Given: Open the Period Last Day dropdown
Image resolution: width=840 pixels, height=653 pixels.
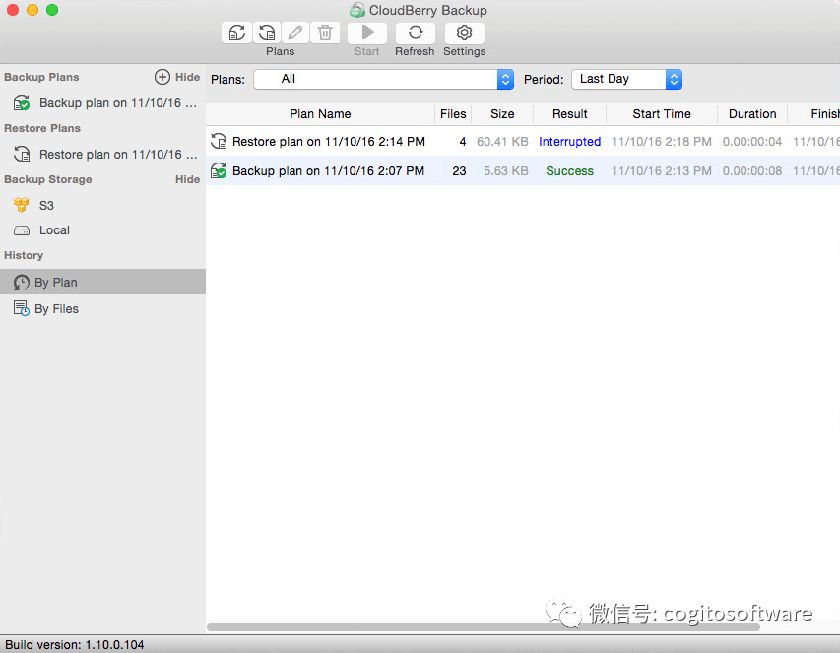Looking at the screenshot, I should pyautogui.click(x=626, y=79).
